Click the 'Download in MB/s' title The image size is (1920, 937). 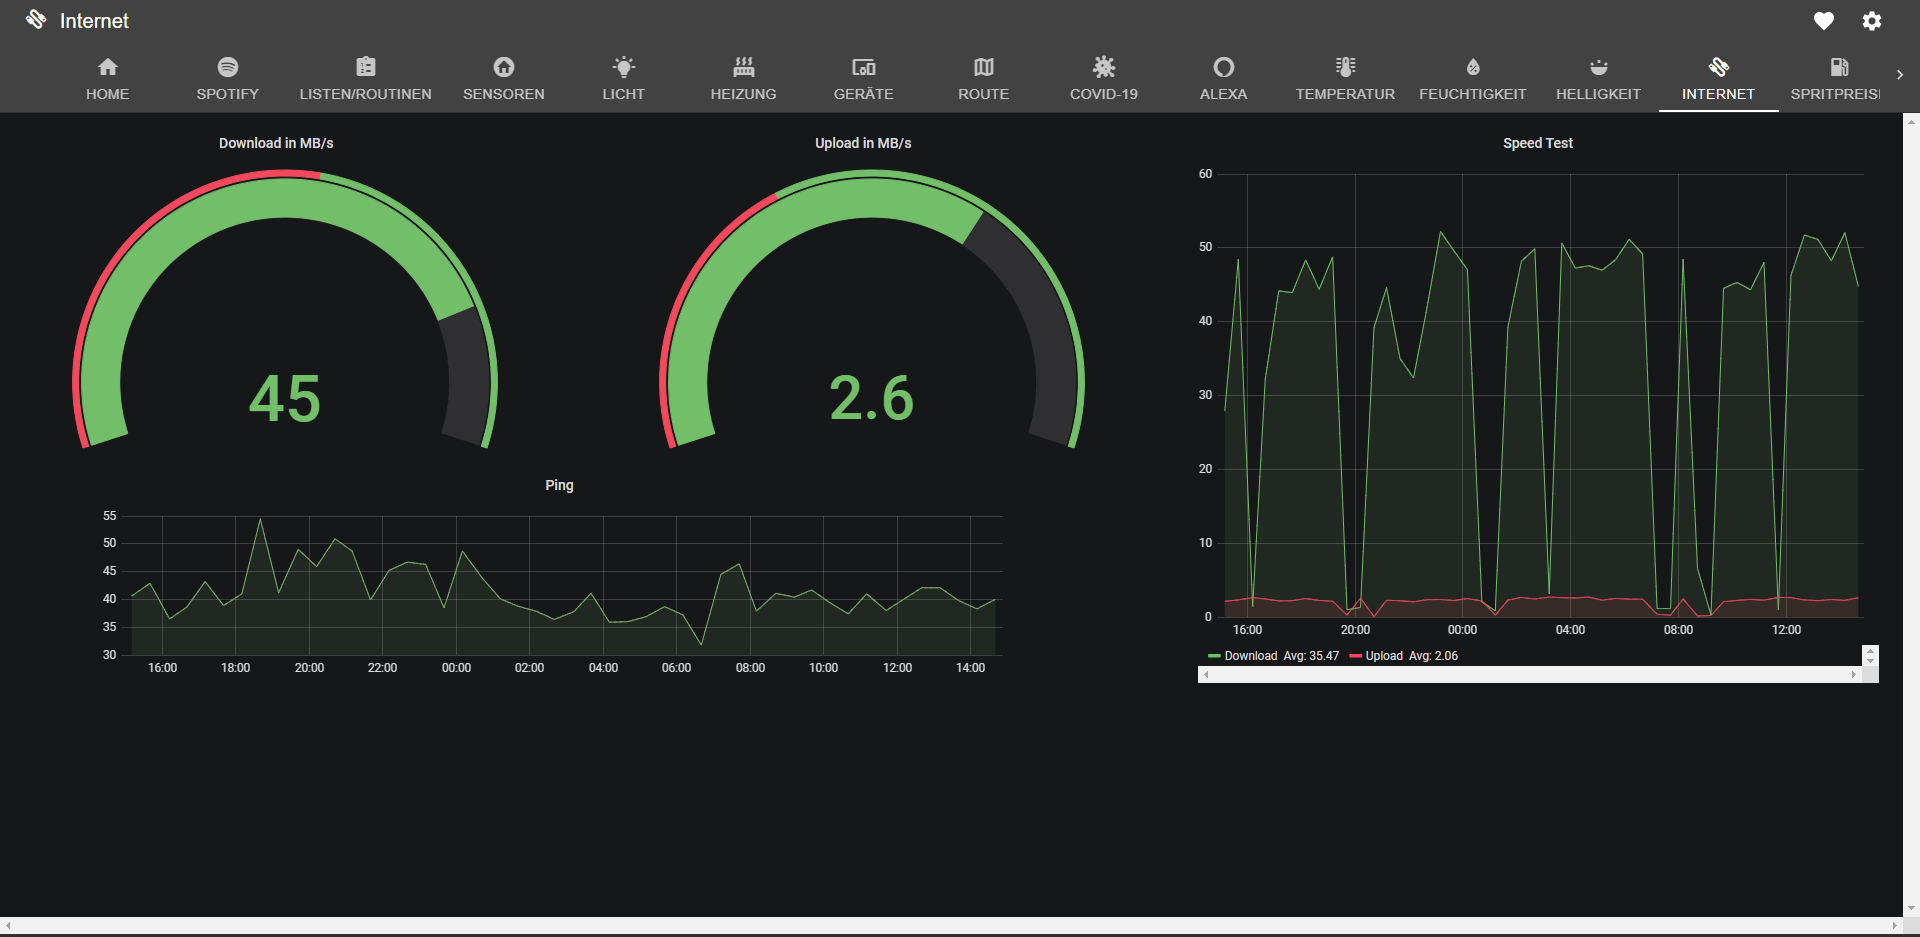pos(276,143)
